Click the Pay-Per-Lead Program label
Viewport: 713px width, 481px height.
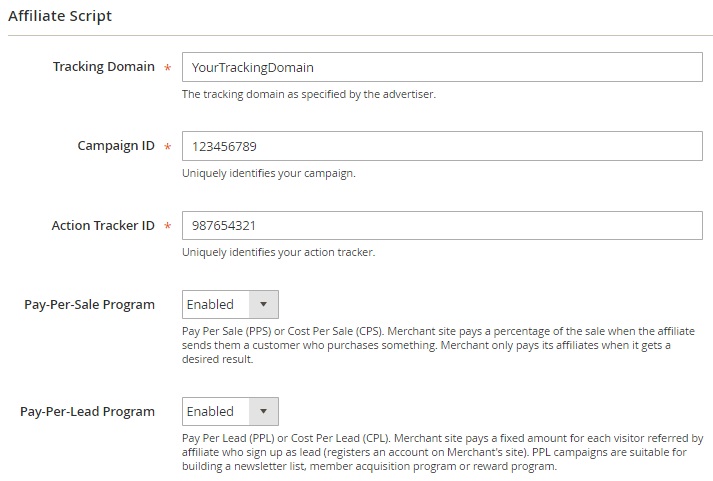click(87, 411)
